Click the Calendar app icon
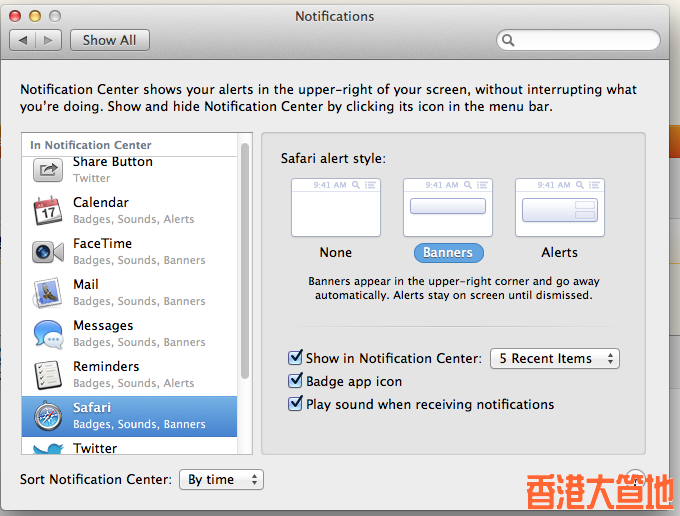The image size is (680, 516). (x=48, y=210)
